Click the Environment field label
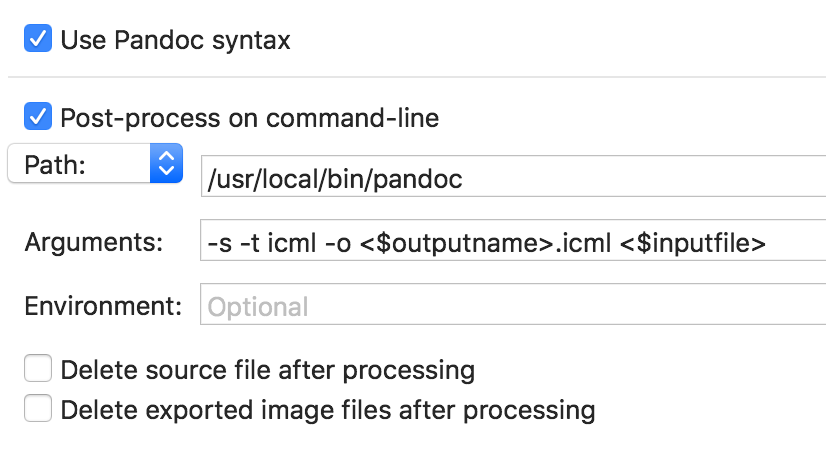This screenshot has width=826, height=460. click(103, 306)
